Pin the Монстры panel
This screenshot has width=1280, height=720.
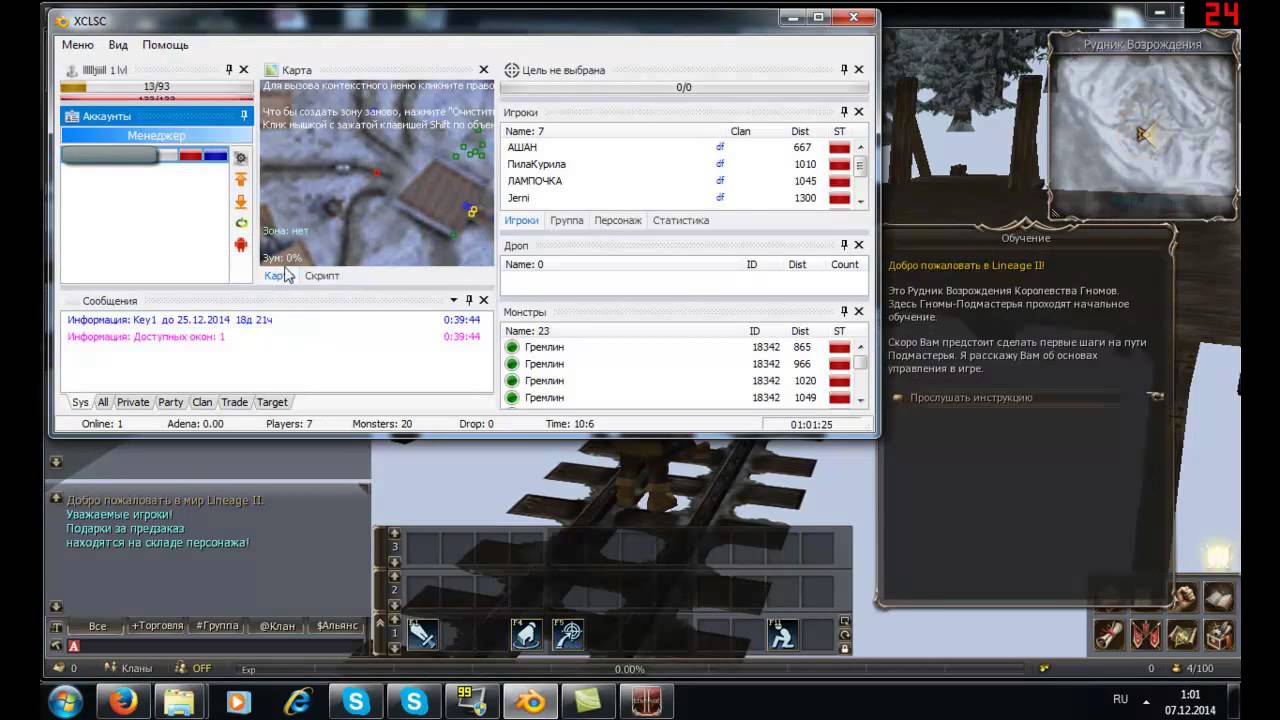pyautogui.click(x=844, y=312)
